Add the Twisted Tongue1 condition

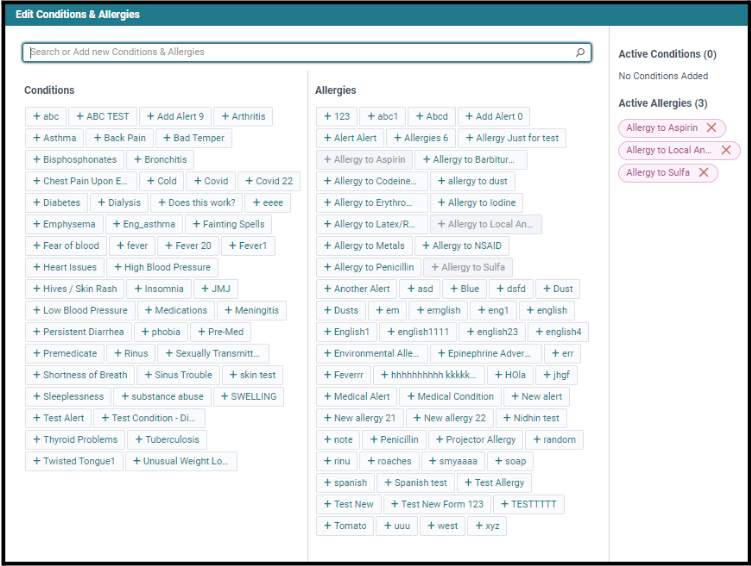point(74,461)
